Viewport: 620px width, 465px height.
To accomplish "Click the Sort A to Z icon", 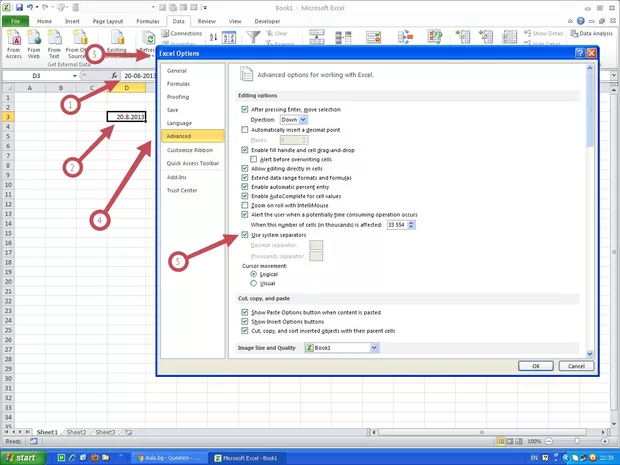I will click(214, 37).
